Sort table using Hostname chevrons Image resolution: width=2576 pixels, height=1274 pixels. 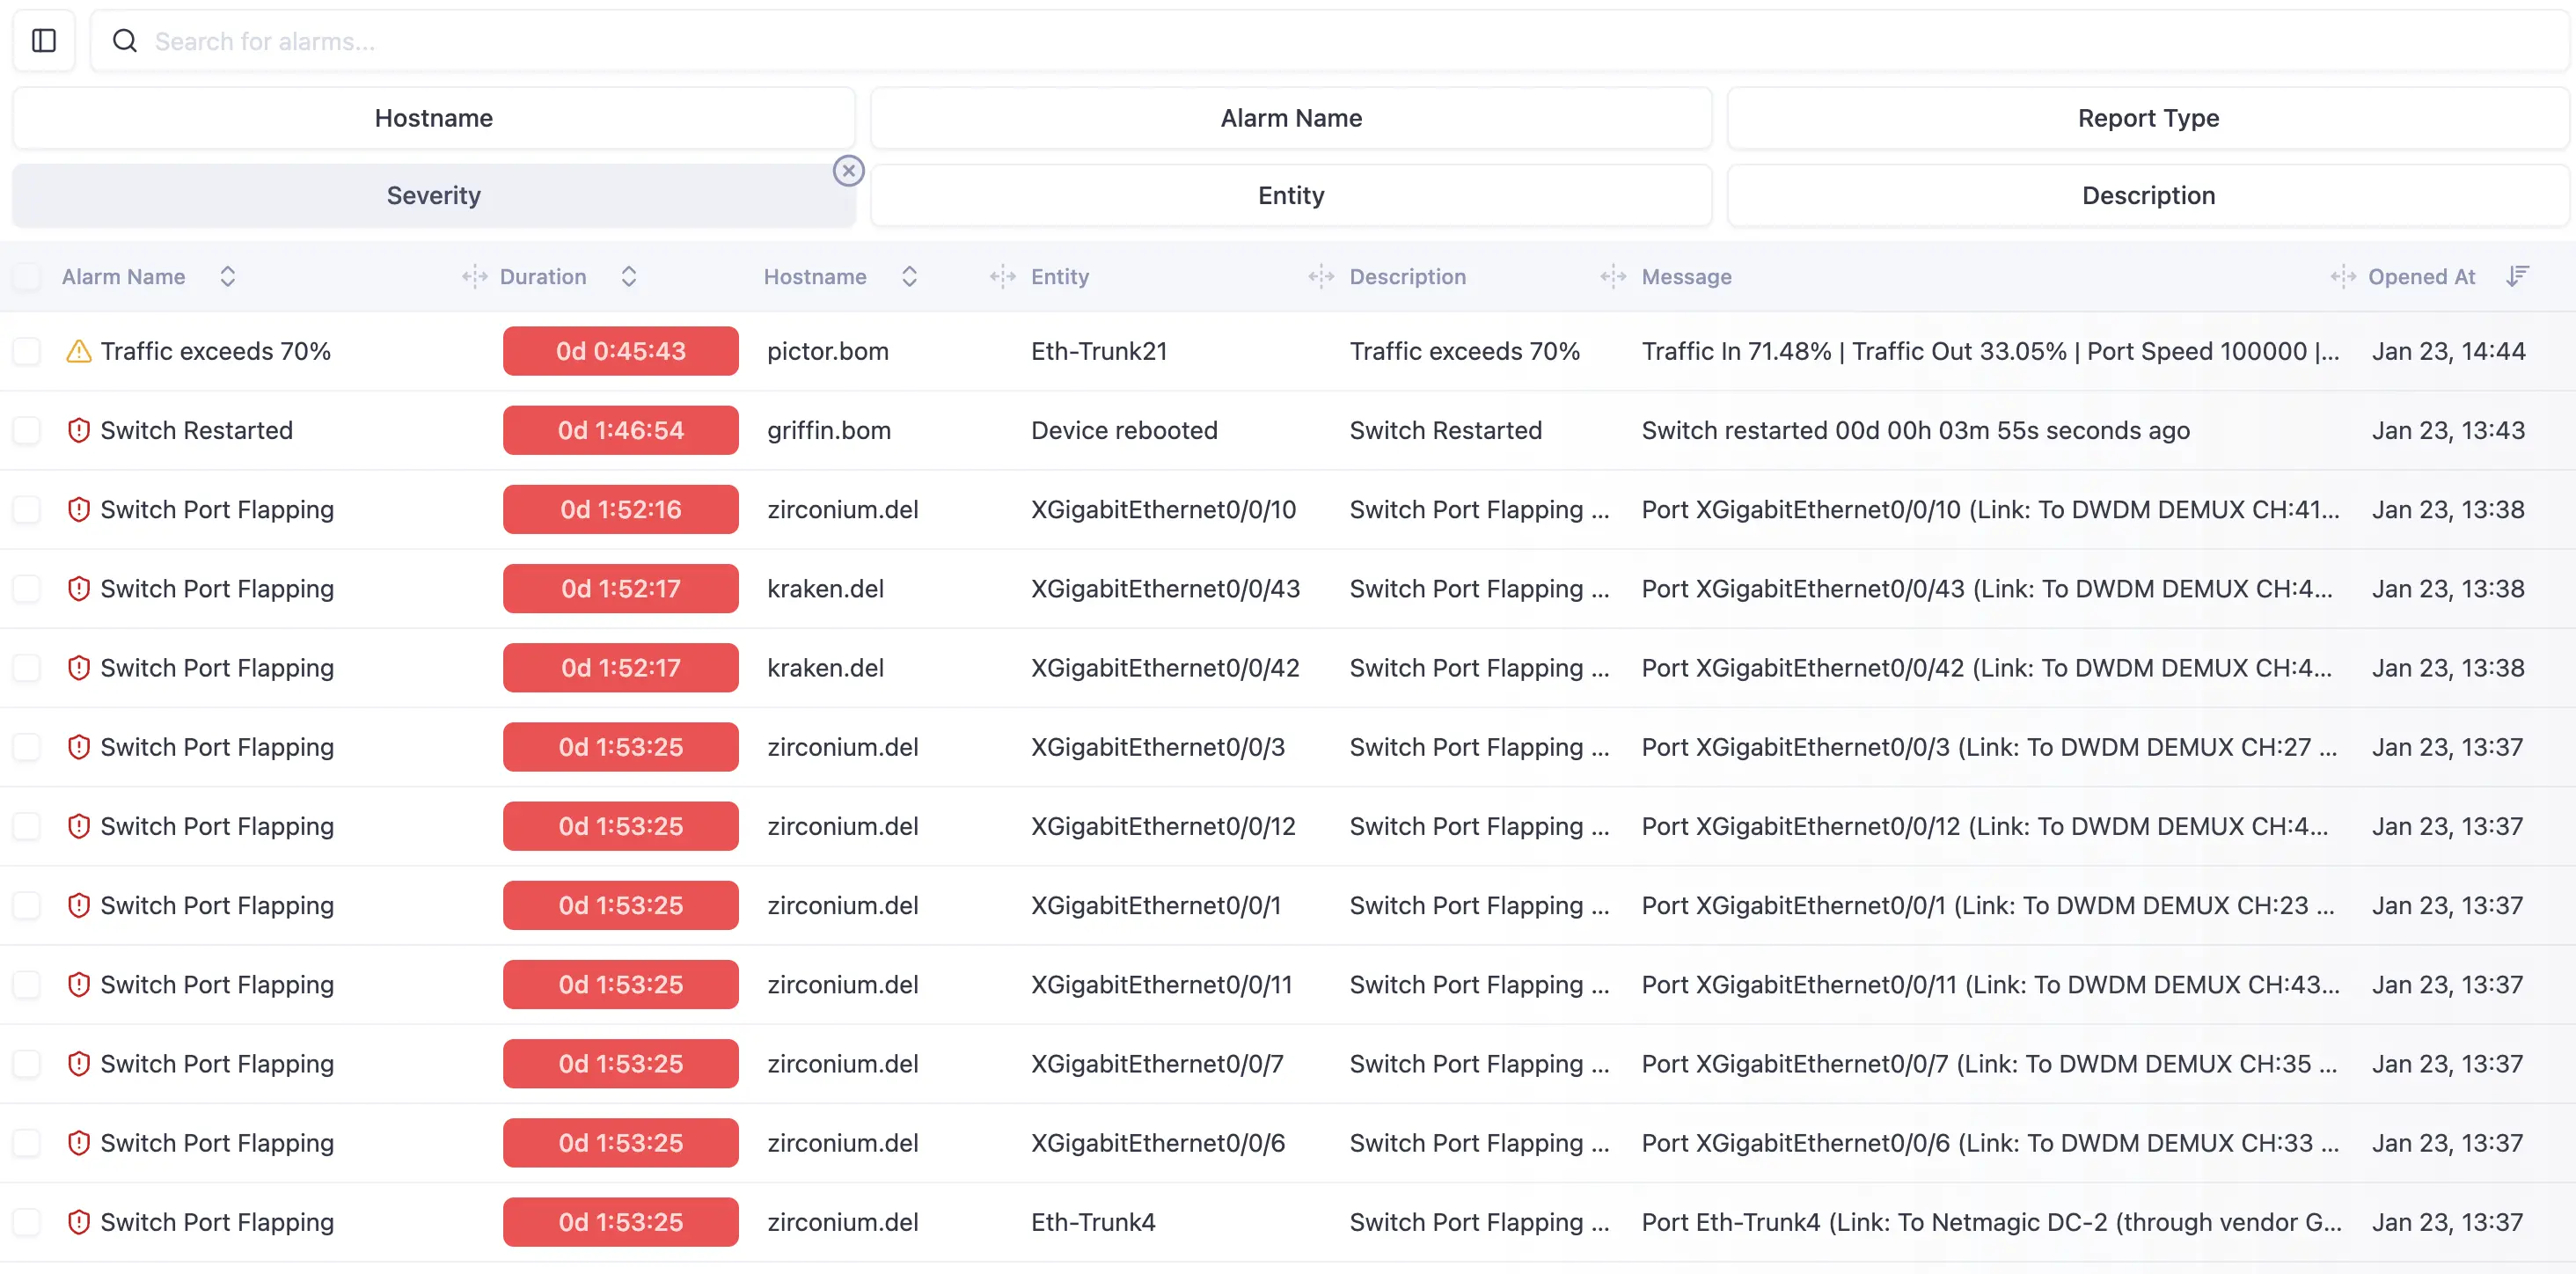coord(910,276)
